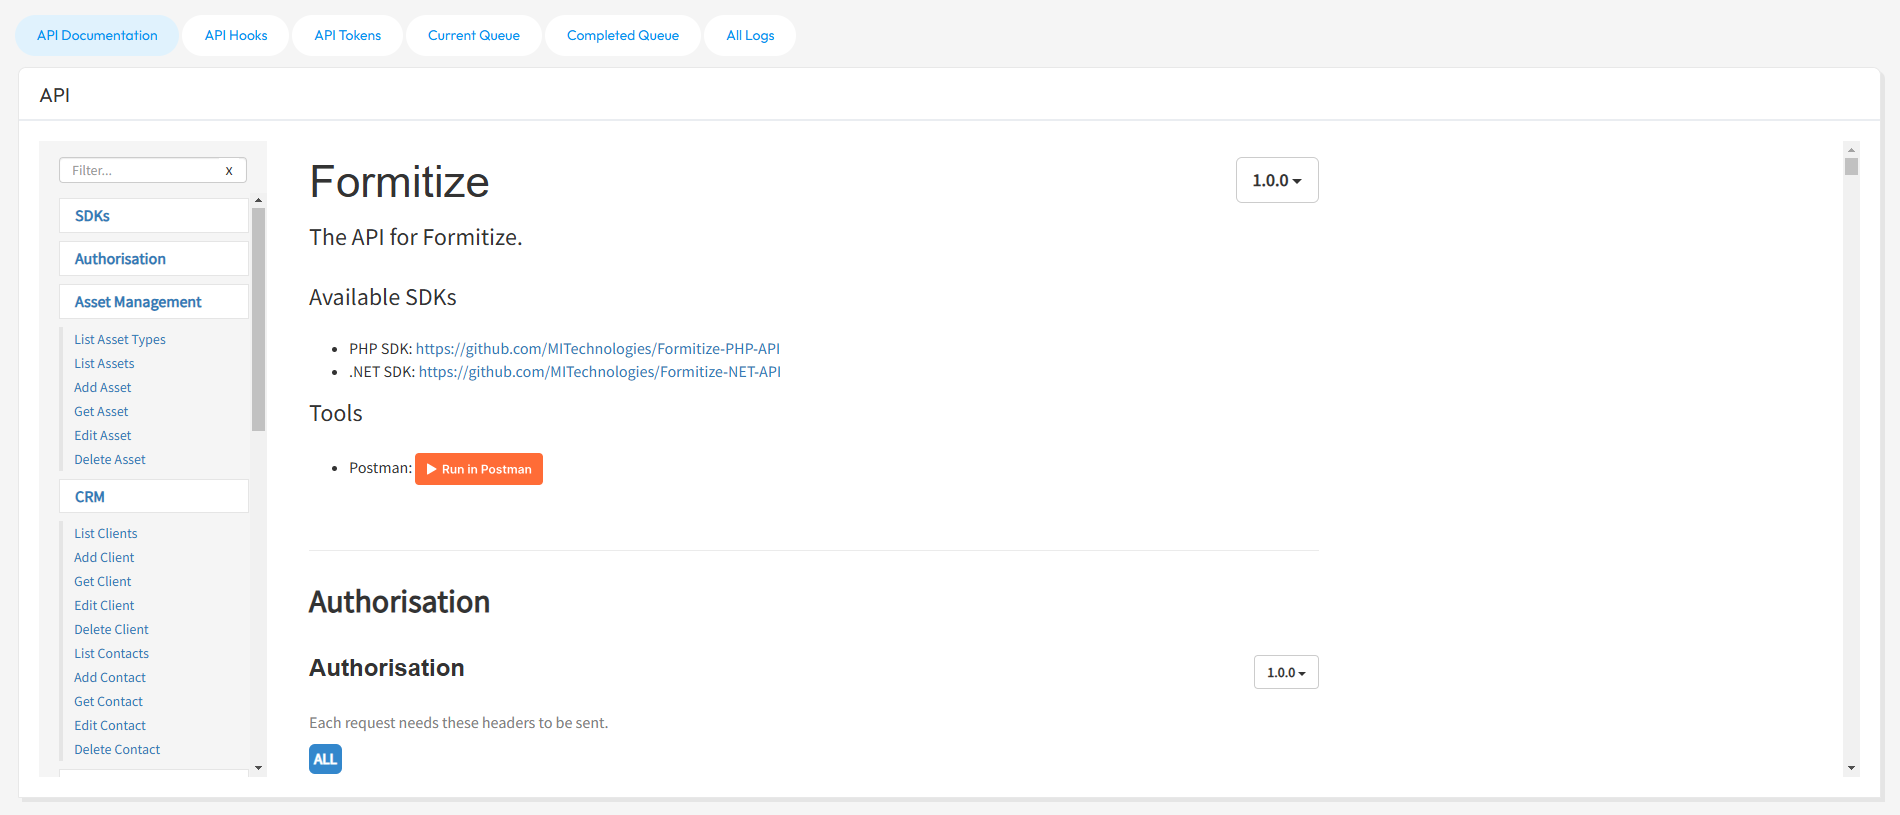Jump to the SDKs section

coord(154,216)
